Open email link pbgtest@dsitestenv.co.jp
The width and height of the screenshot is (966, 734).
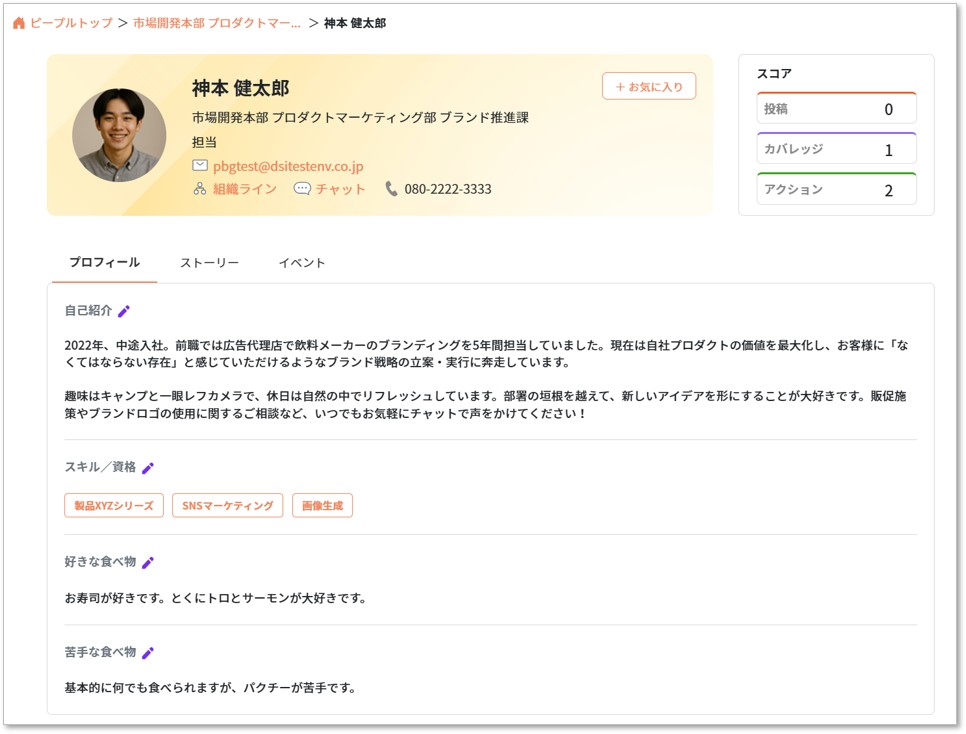288,166
